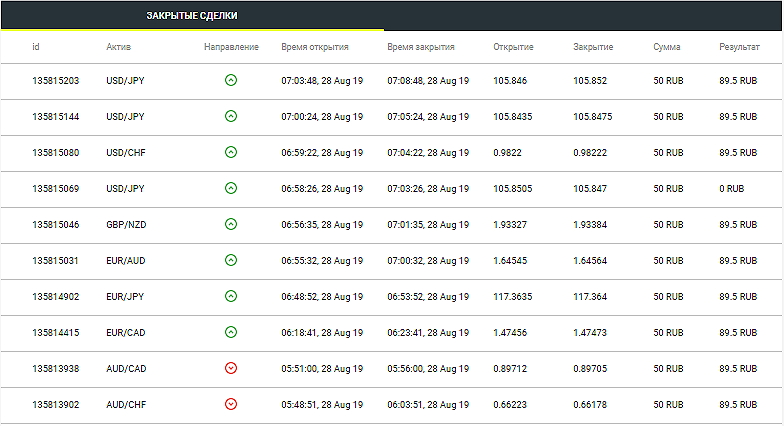Click closing price 1.47473
The image size is (784, 426).
click(590, 332)
